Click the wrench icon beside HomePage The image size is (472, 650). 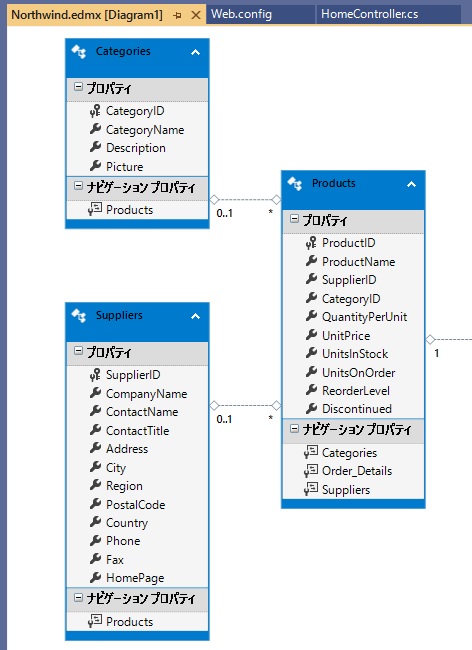pos(95,577)
